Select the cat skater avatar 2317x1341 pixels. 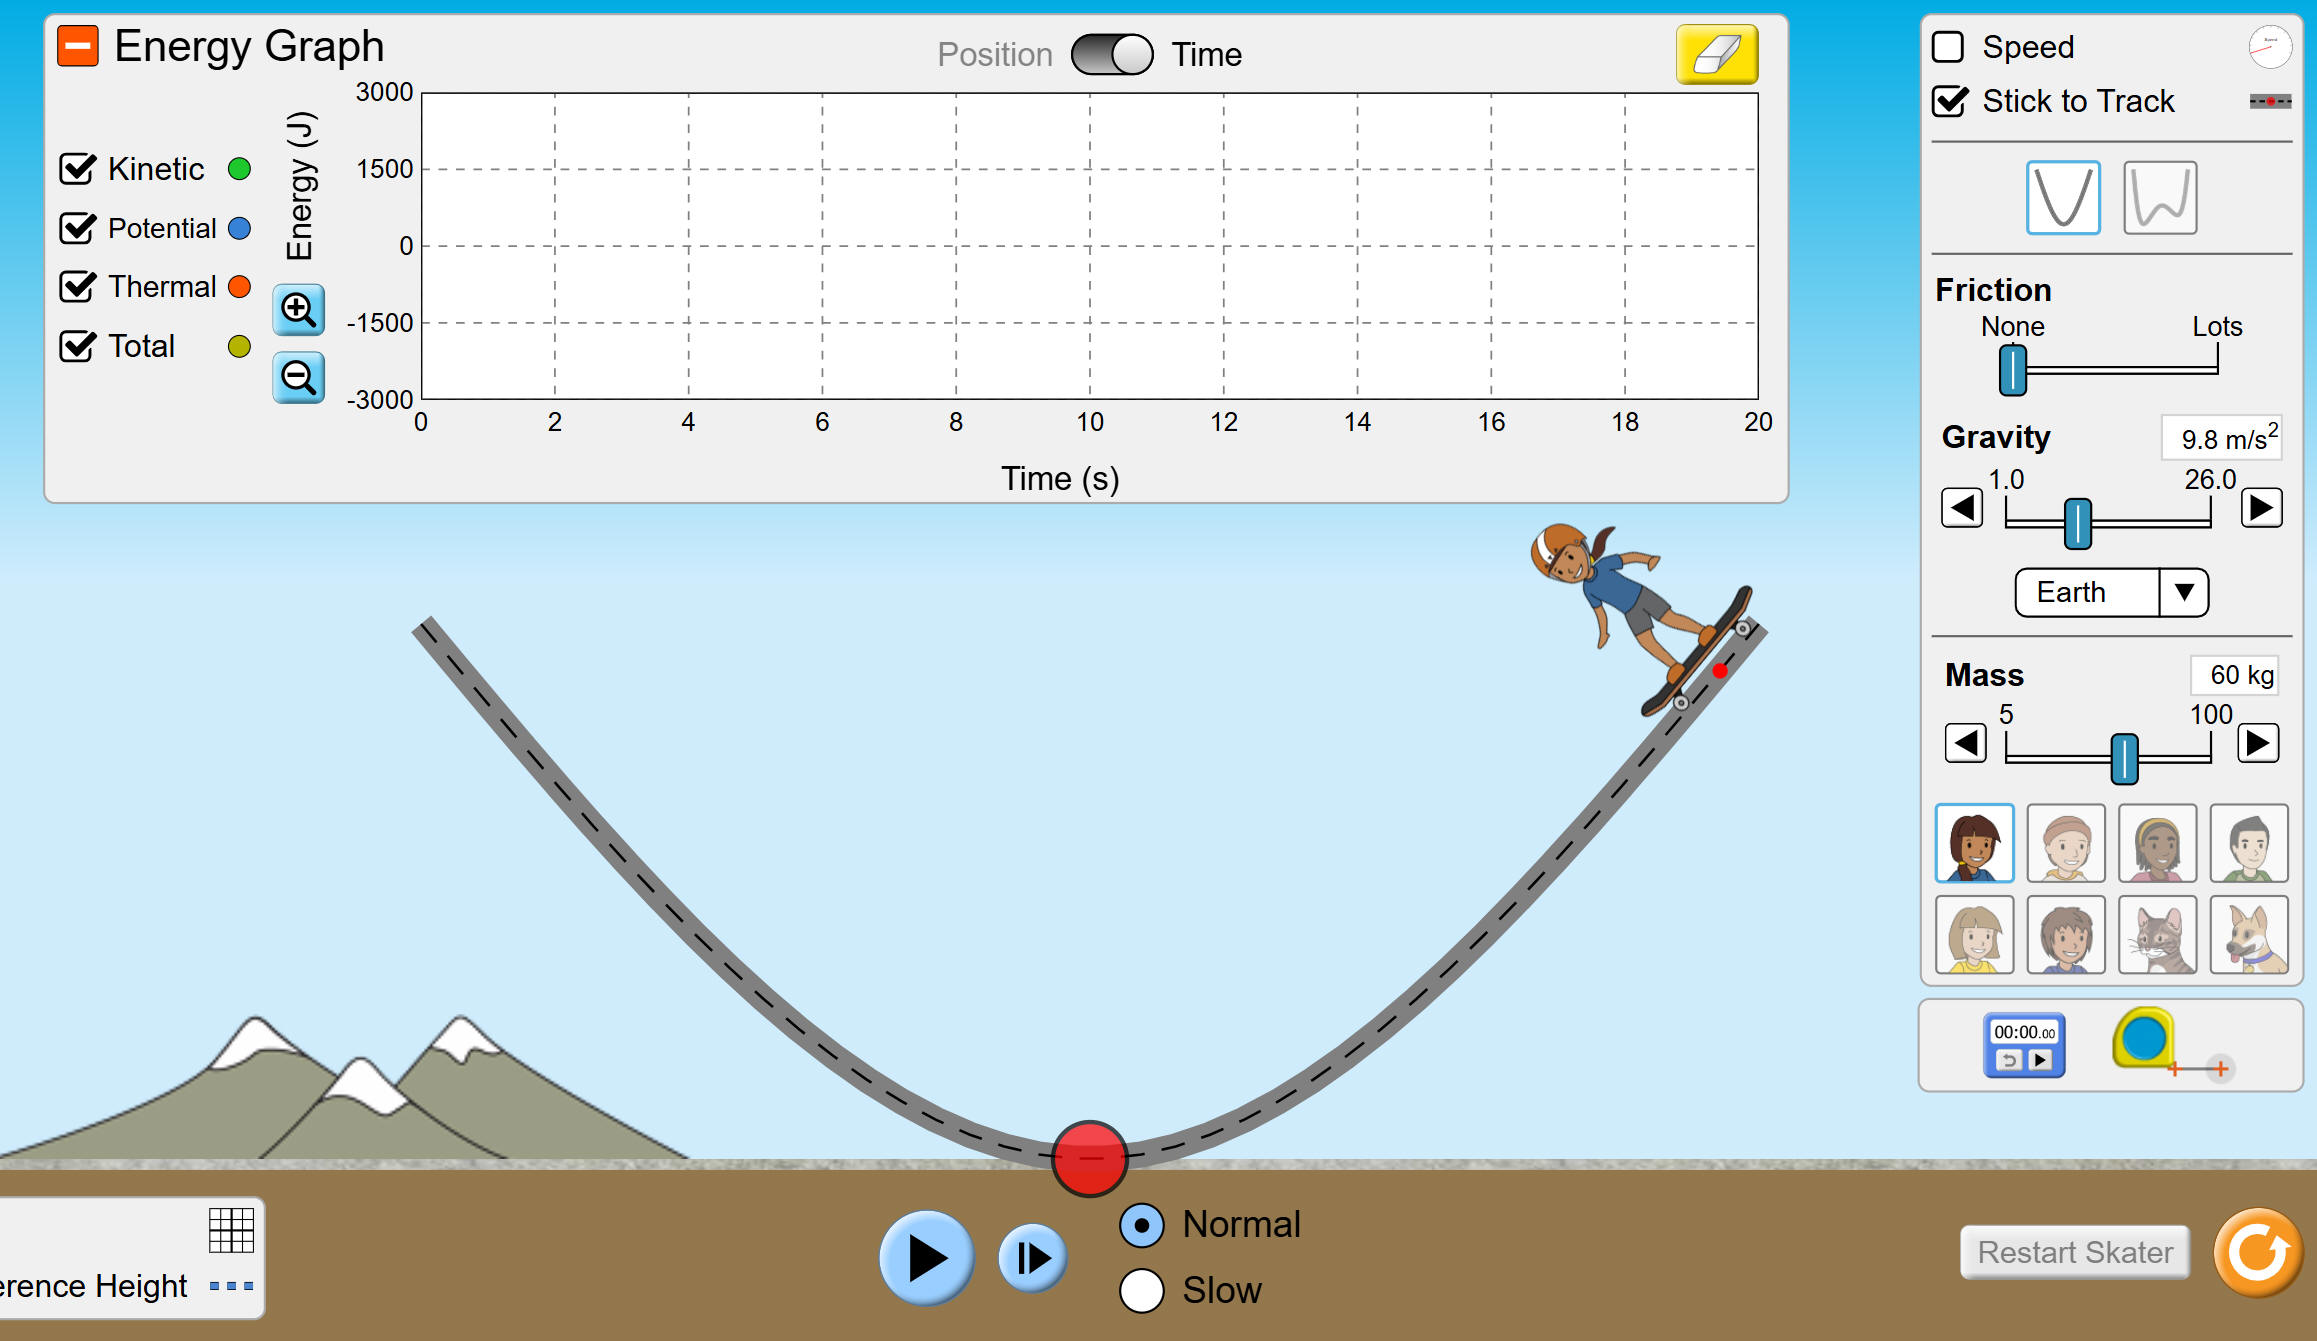[x=2158, y=935]
